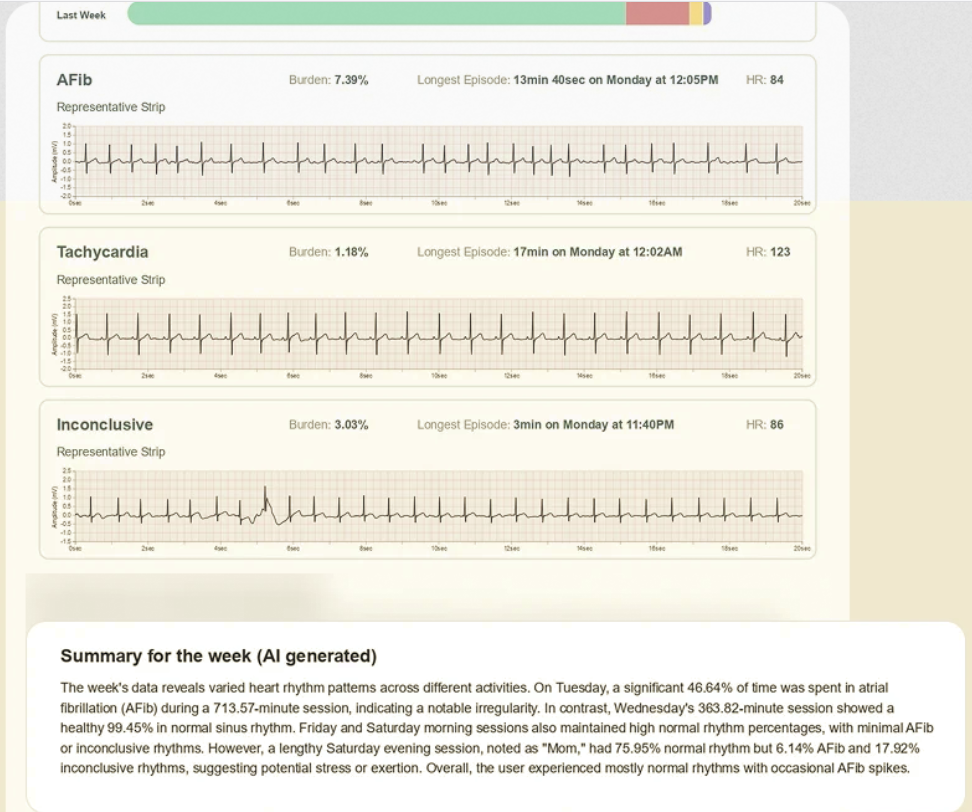972x812 pixels.
Task: Click the AFib burden value 7.39%
Action: click(351, 80)
